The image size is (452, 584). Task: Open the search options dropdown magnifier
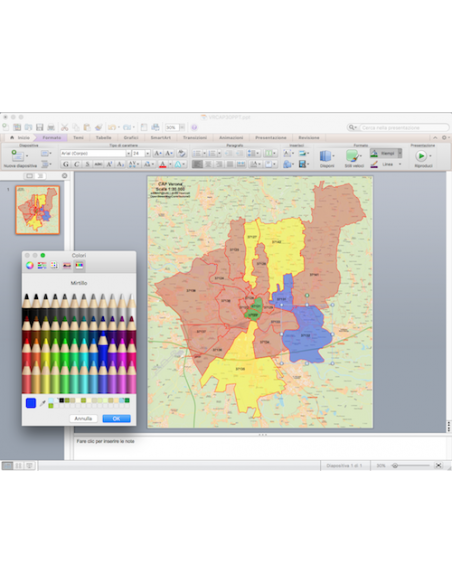(352, 127)
